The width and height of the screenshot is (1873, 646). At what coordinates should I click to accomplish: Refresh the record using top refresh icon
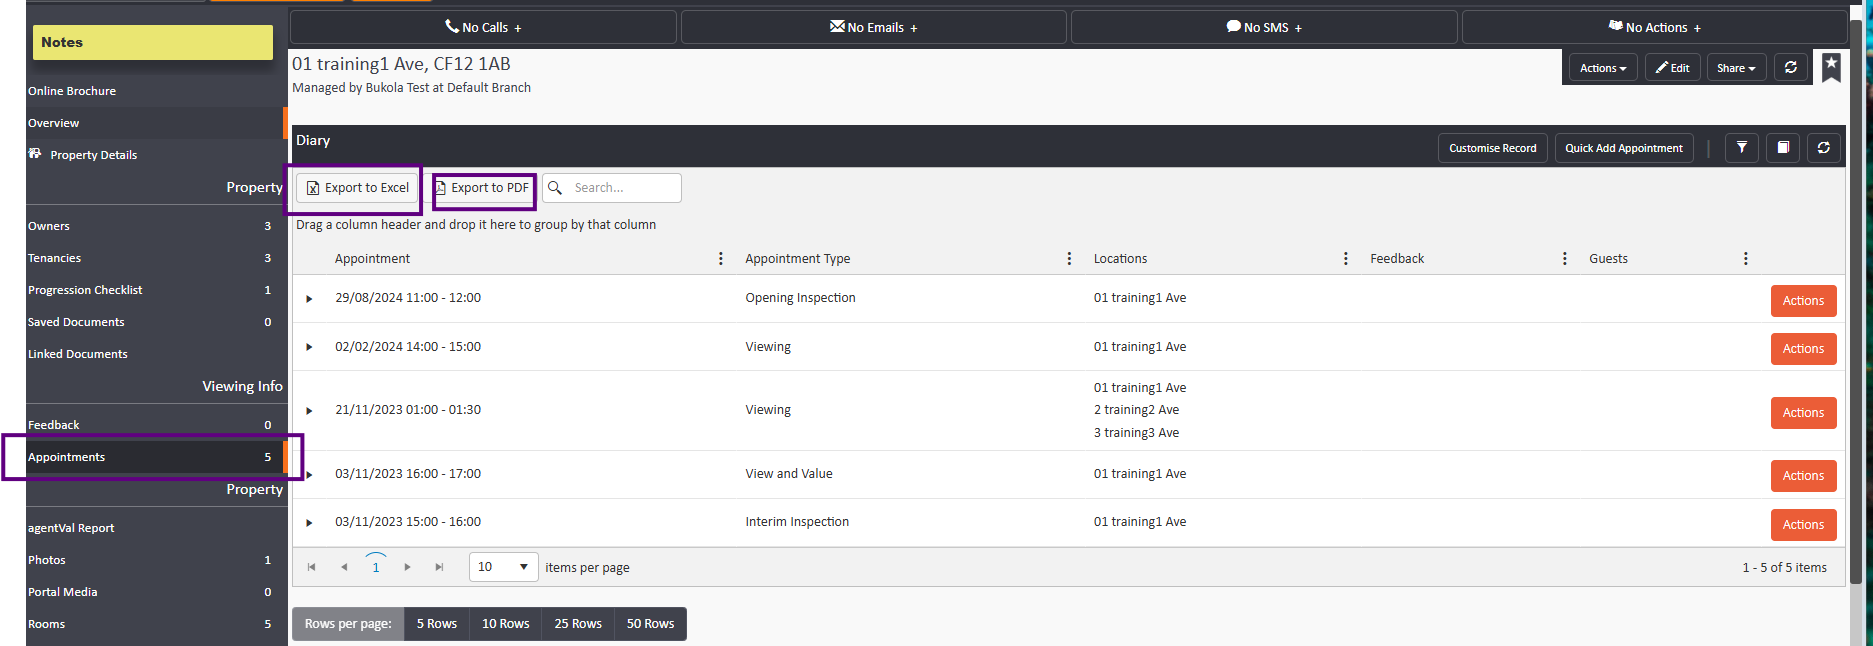[1791, 68]
